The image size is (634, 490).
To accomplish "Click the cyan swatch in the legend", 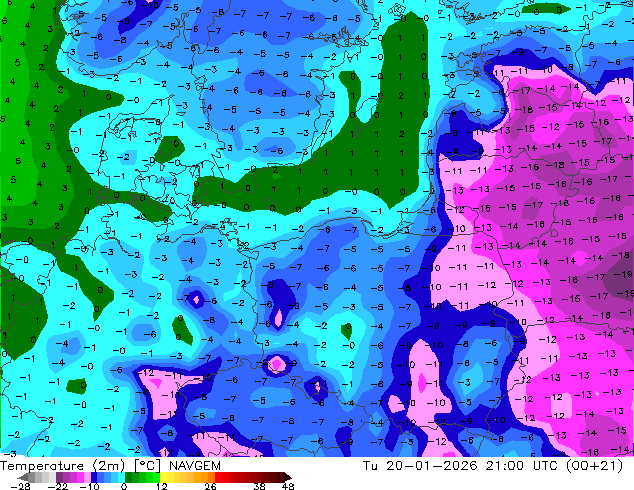I will 121,477.
